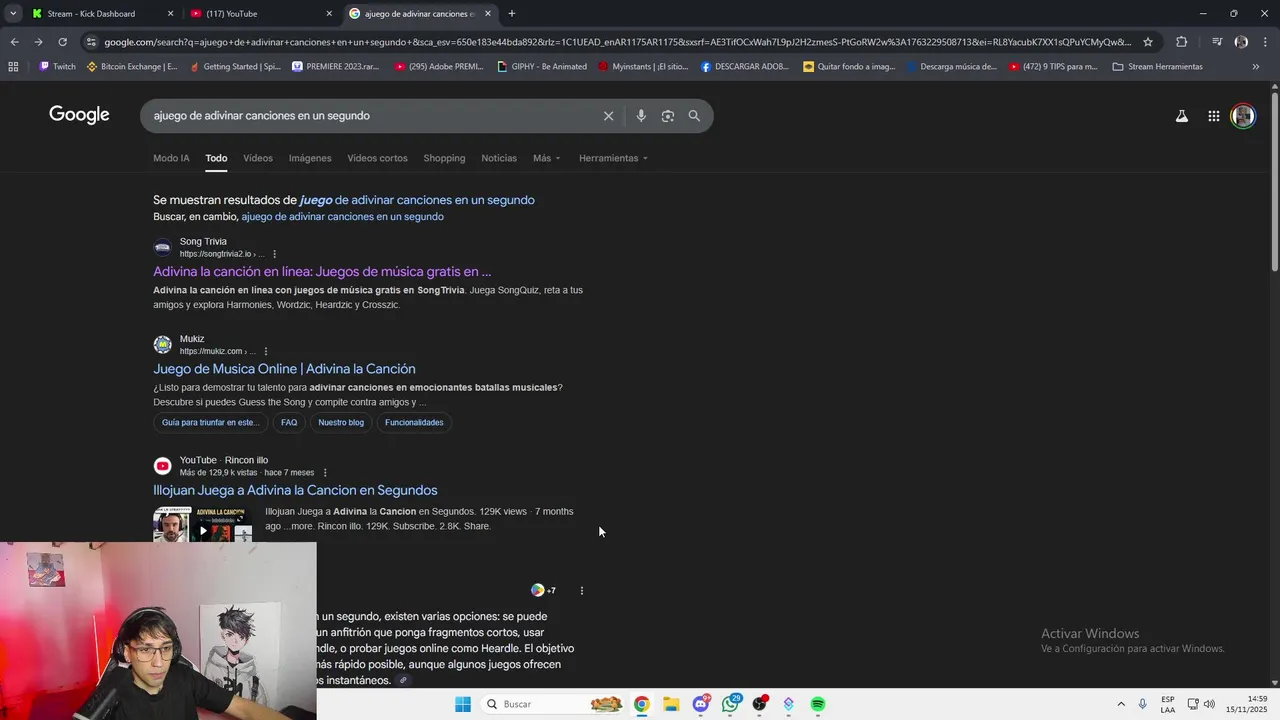Open Discord from the taskbar
Viewport: 1280px width, 720px height.
pyautogui.click(x=701, y=704)
